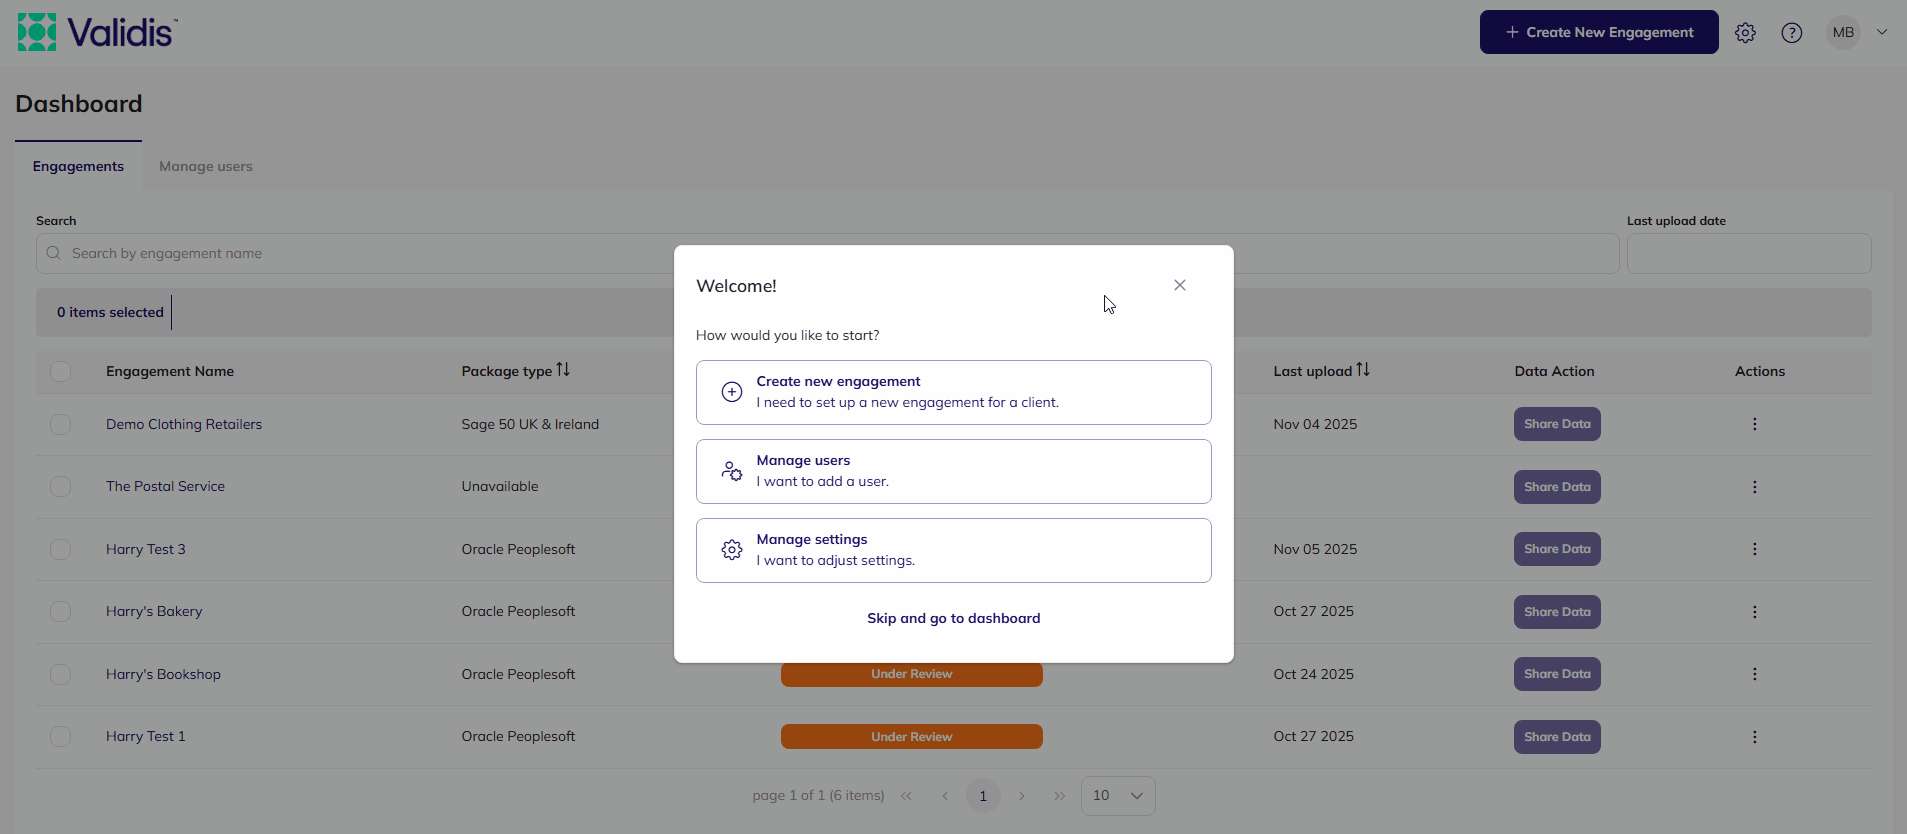The image size is (1907, 834).
Task: Choose Manage settings option in dialog
Action: click(x=954, y=550)
